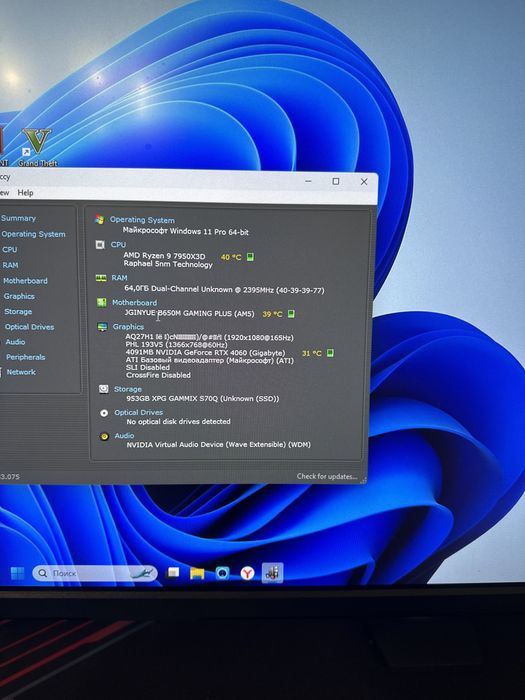Open the Storage heading link in summary

coord(128,389)
